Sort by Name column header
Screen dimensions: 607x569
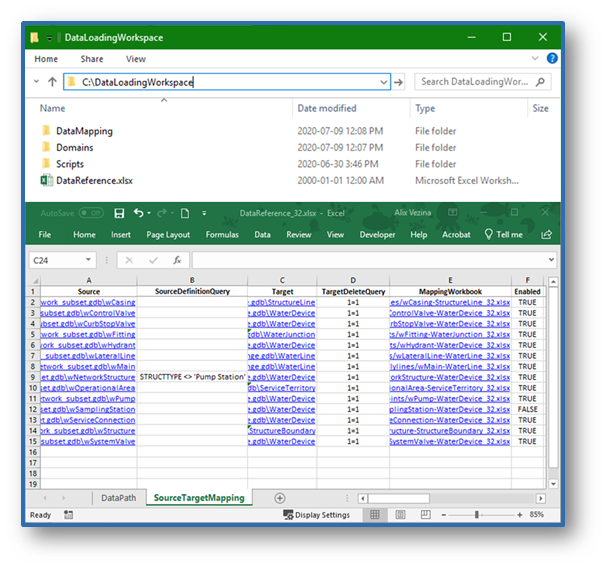pos(52,108)
